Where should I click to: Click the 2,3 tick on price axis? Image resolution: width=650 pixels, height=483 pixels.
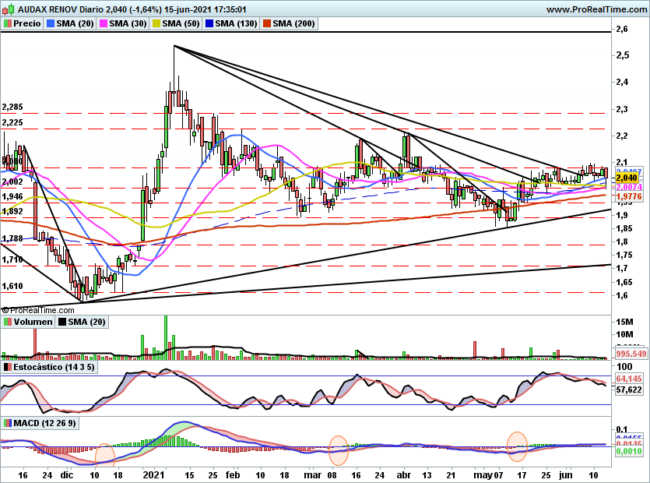tap(622, 109)
